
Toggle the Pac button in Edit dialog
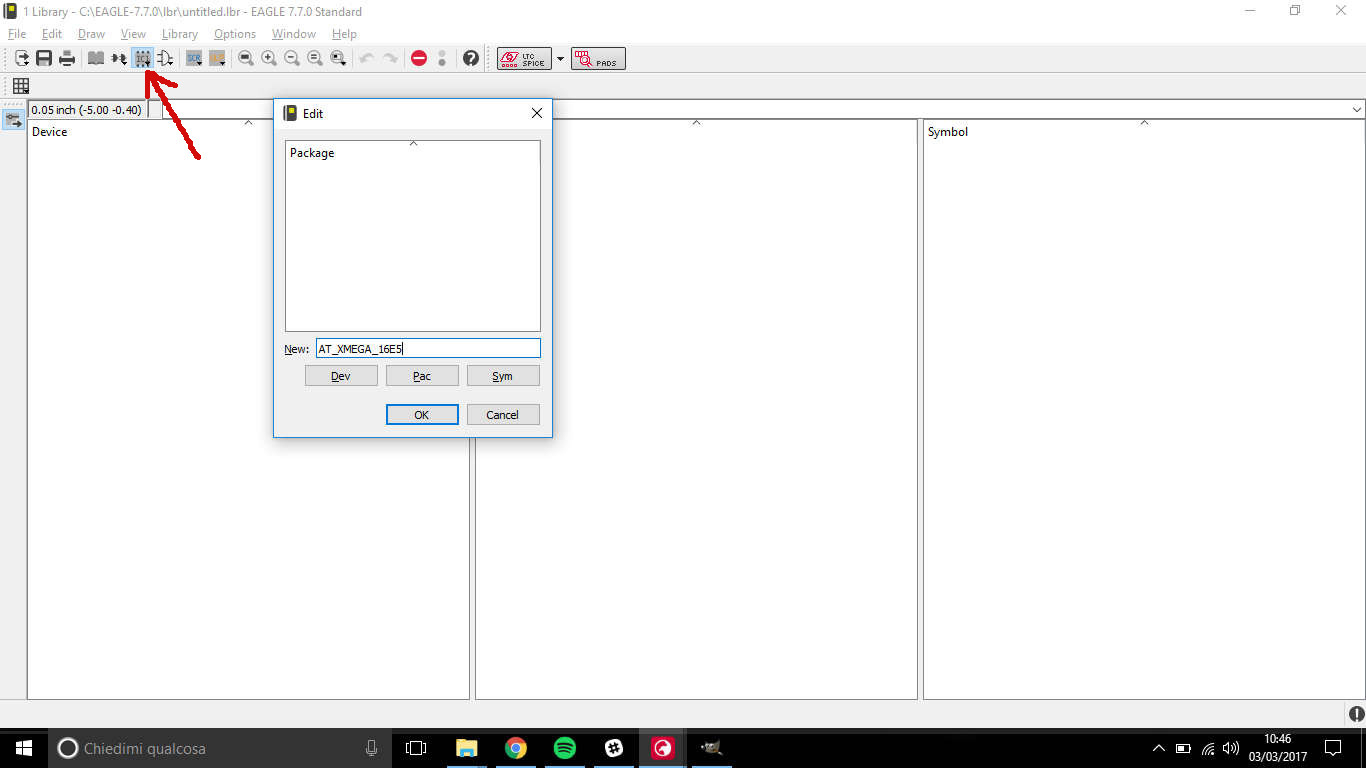point(422,376)
